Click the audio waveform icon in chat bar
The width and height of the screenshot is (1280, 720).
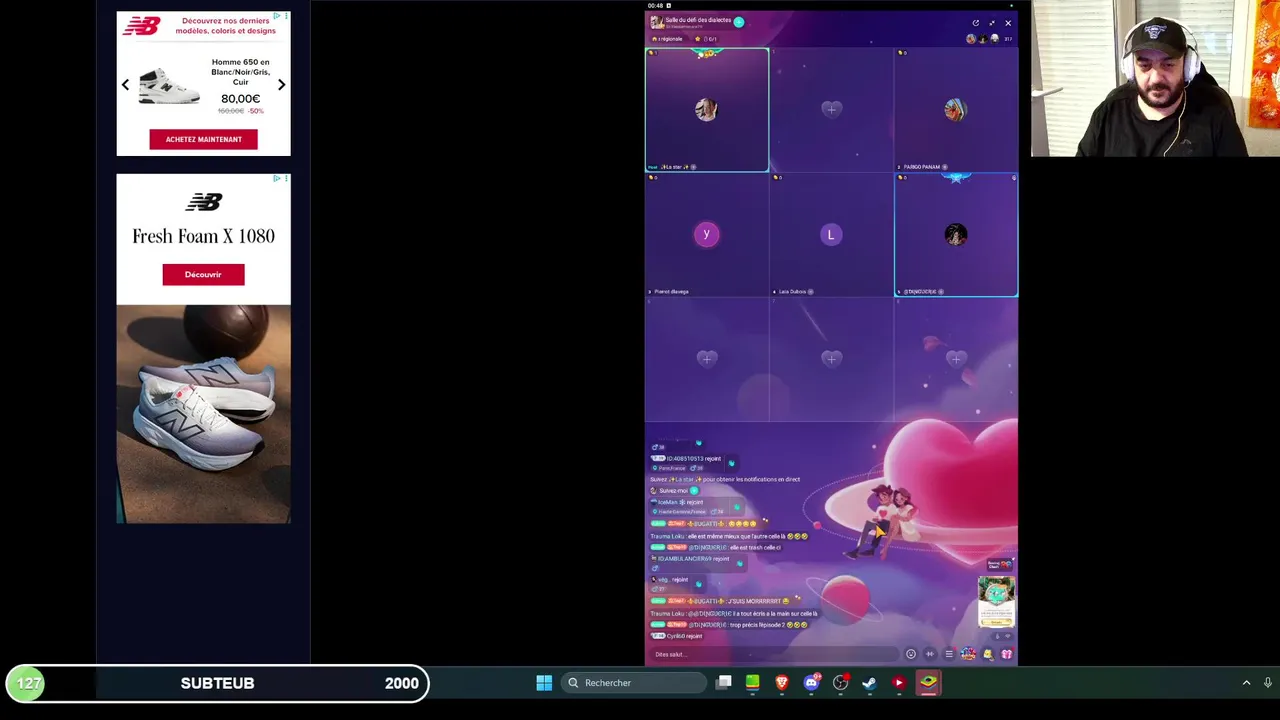click(930, 654)
